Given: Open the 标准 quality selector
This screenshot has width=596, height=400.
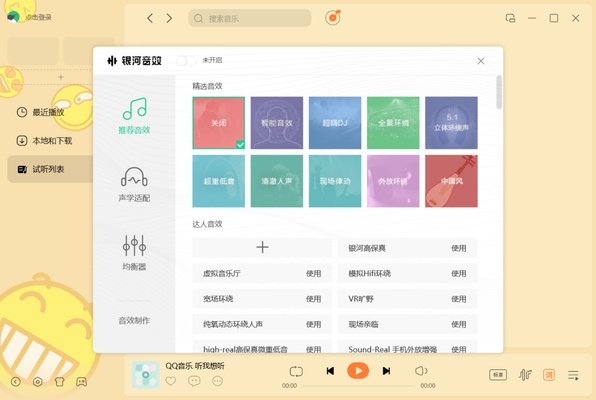Looking at the screenshot, I should 498,375.
